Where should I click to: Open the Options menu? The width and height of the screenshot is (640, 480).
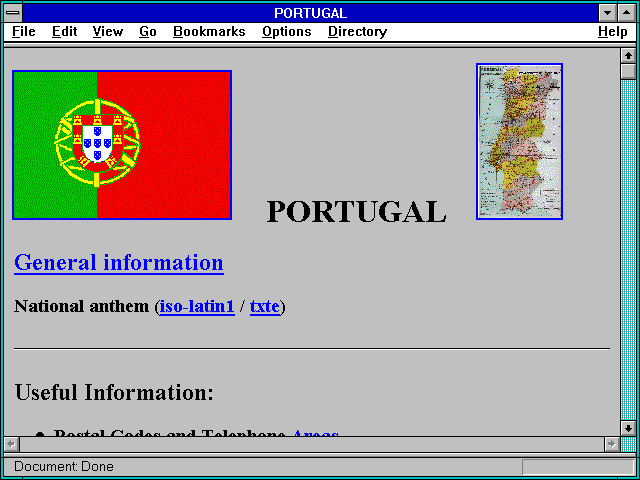click(287, 32)
